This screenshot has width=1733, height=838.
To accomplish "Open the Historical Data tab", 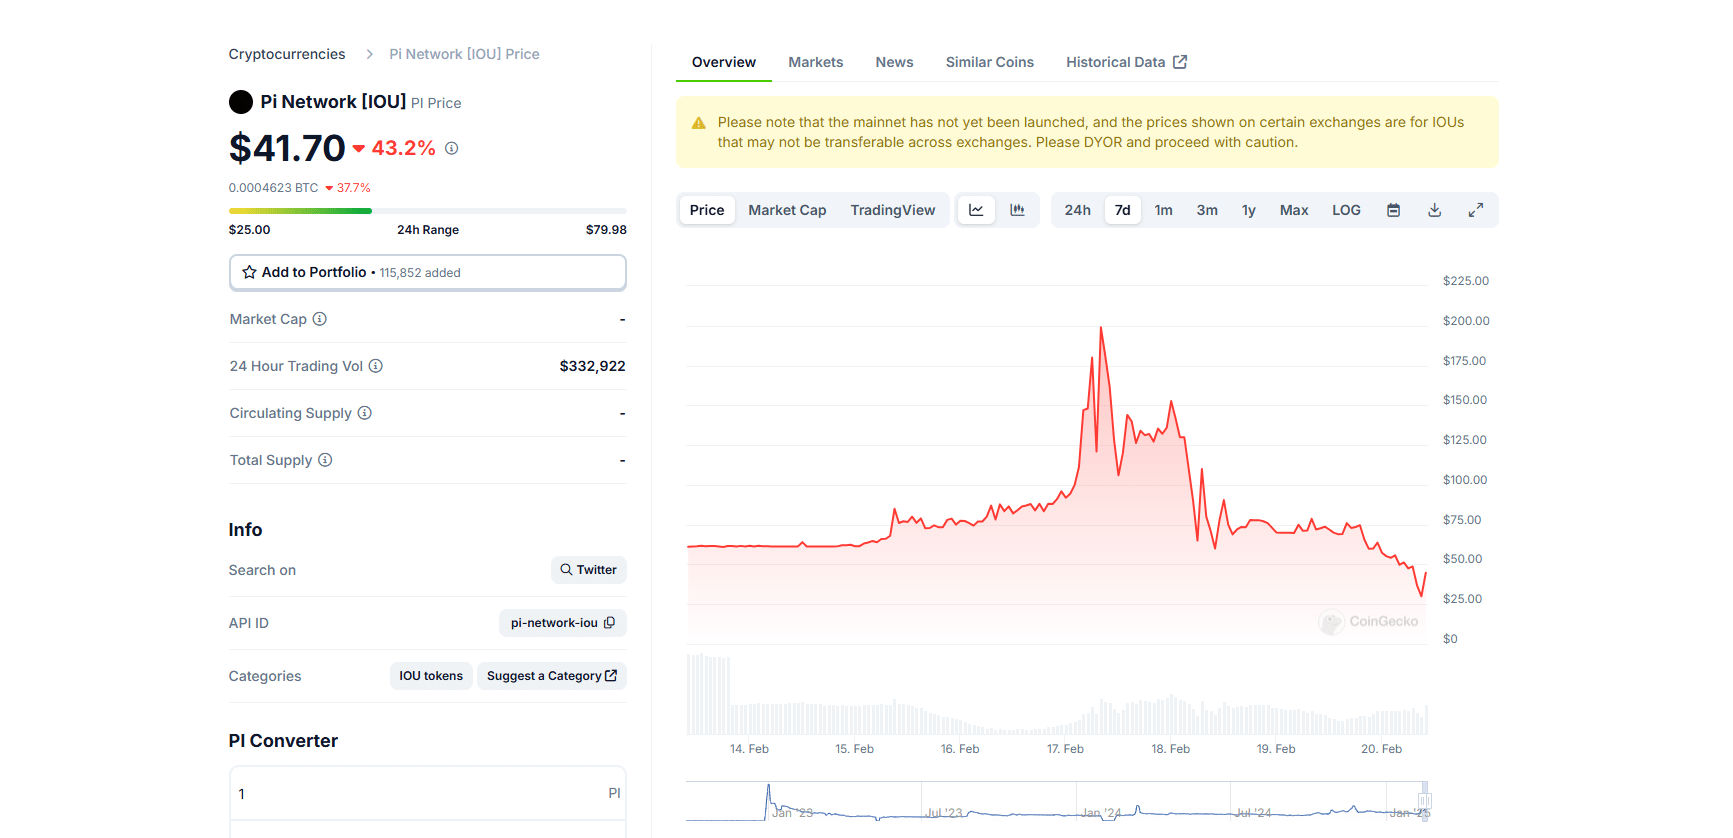I will coord(1126,62).
